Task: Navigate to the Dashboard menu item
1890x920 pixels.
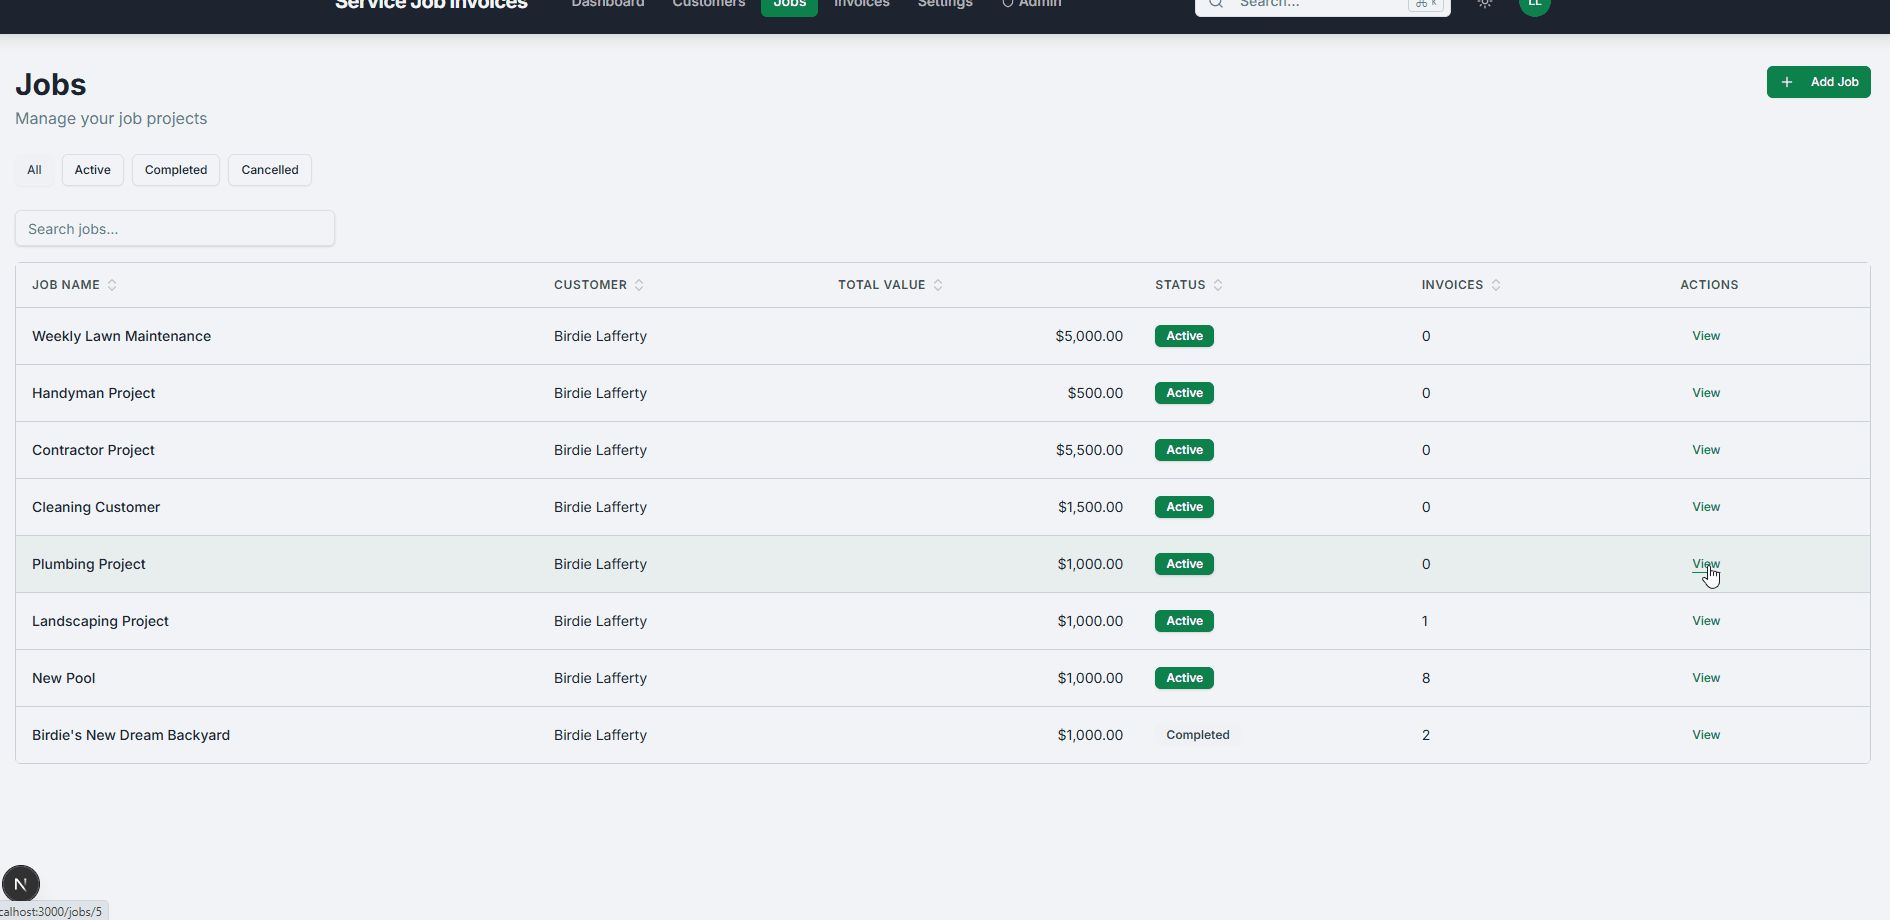Action: [x=607, y=4]
